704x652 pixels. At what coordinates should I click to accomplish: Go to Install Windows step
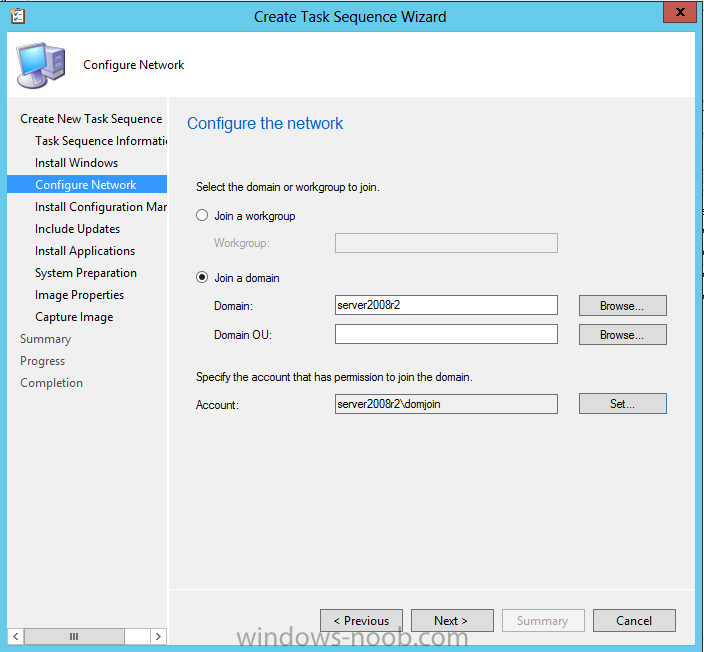coord(76,163)
